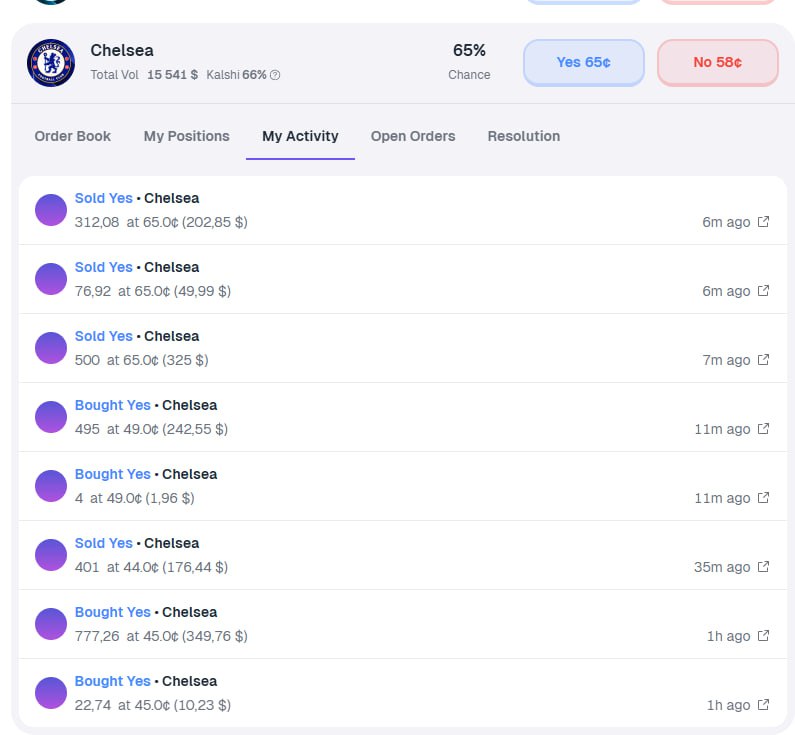Click avatar of the 495 Bought Yes row
This screenshot has height=735, width=795.
(x=51, y=417)
